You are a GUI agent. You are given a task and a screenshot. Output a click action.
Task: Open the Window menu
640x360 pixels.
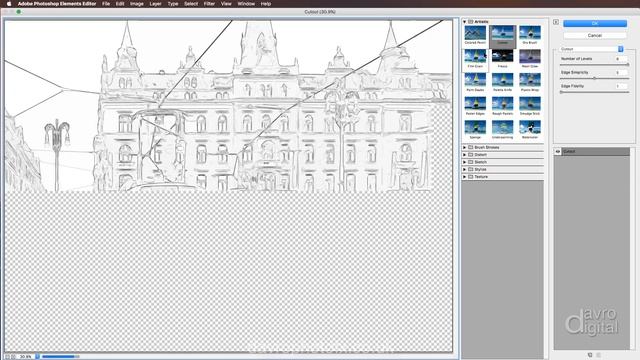[246, 4]
